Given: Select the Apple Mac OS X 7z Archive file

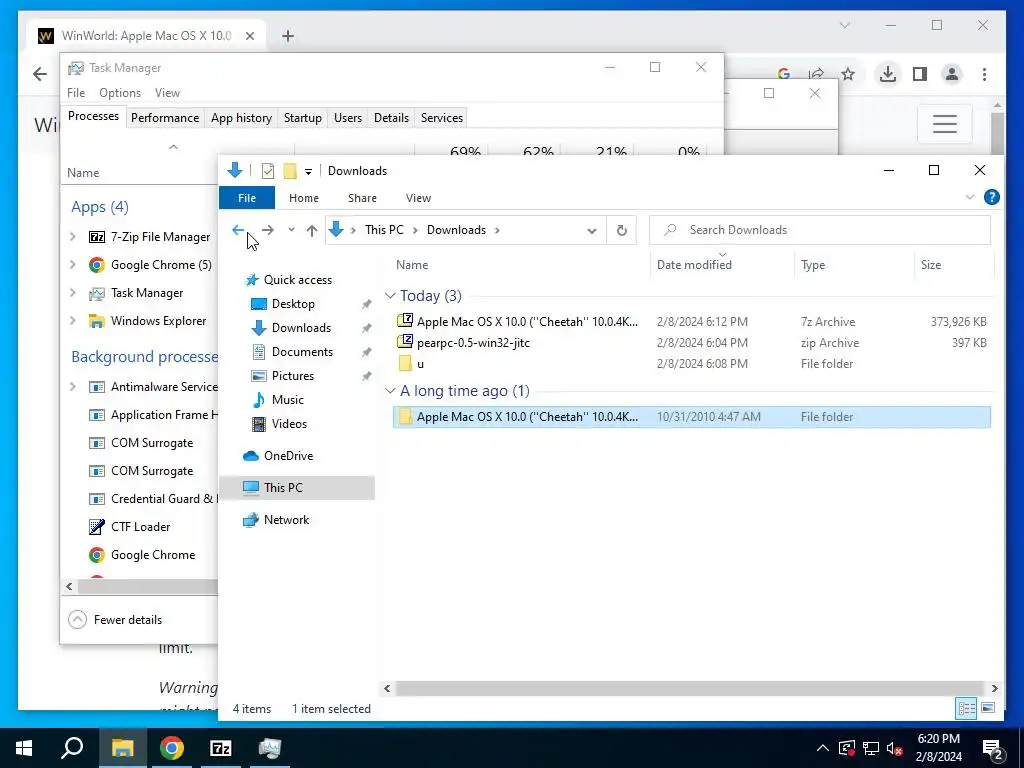Looking at the screenshot, I should tap(692, 321).
